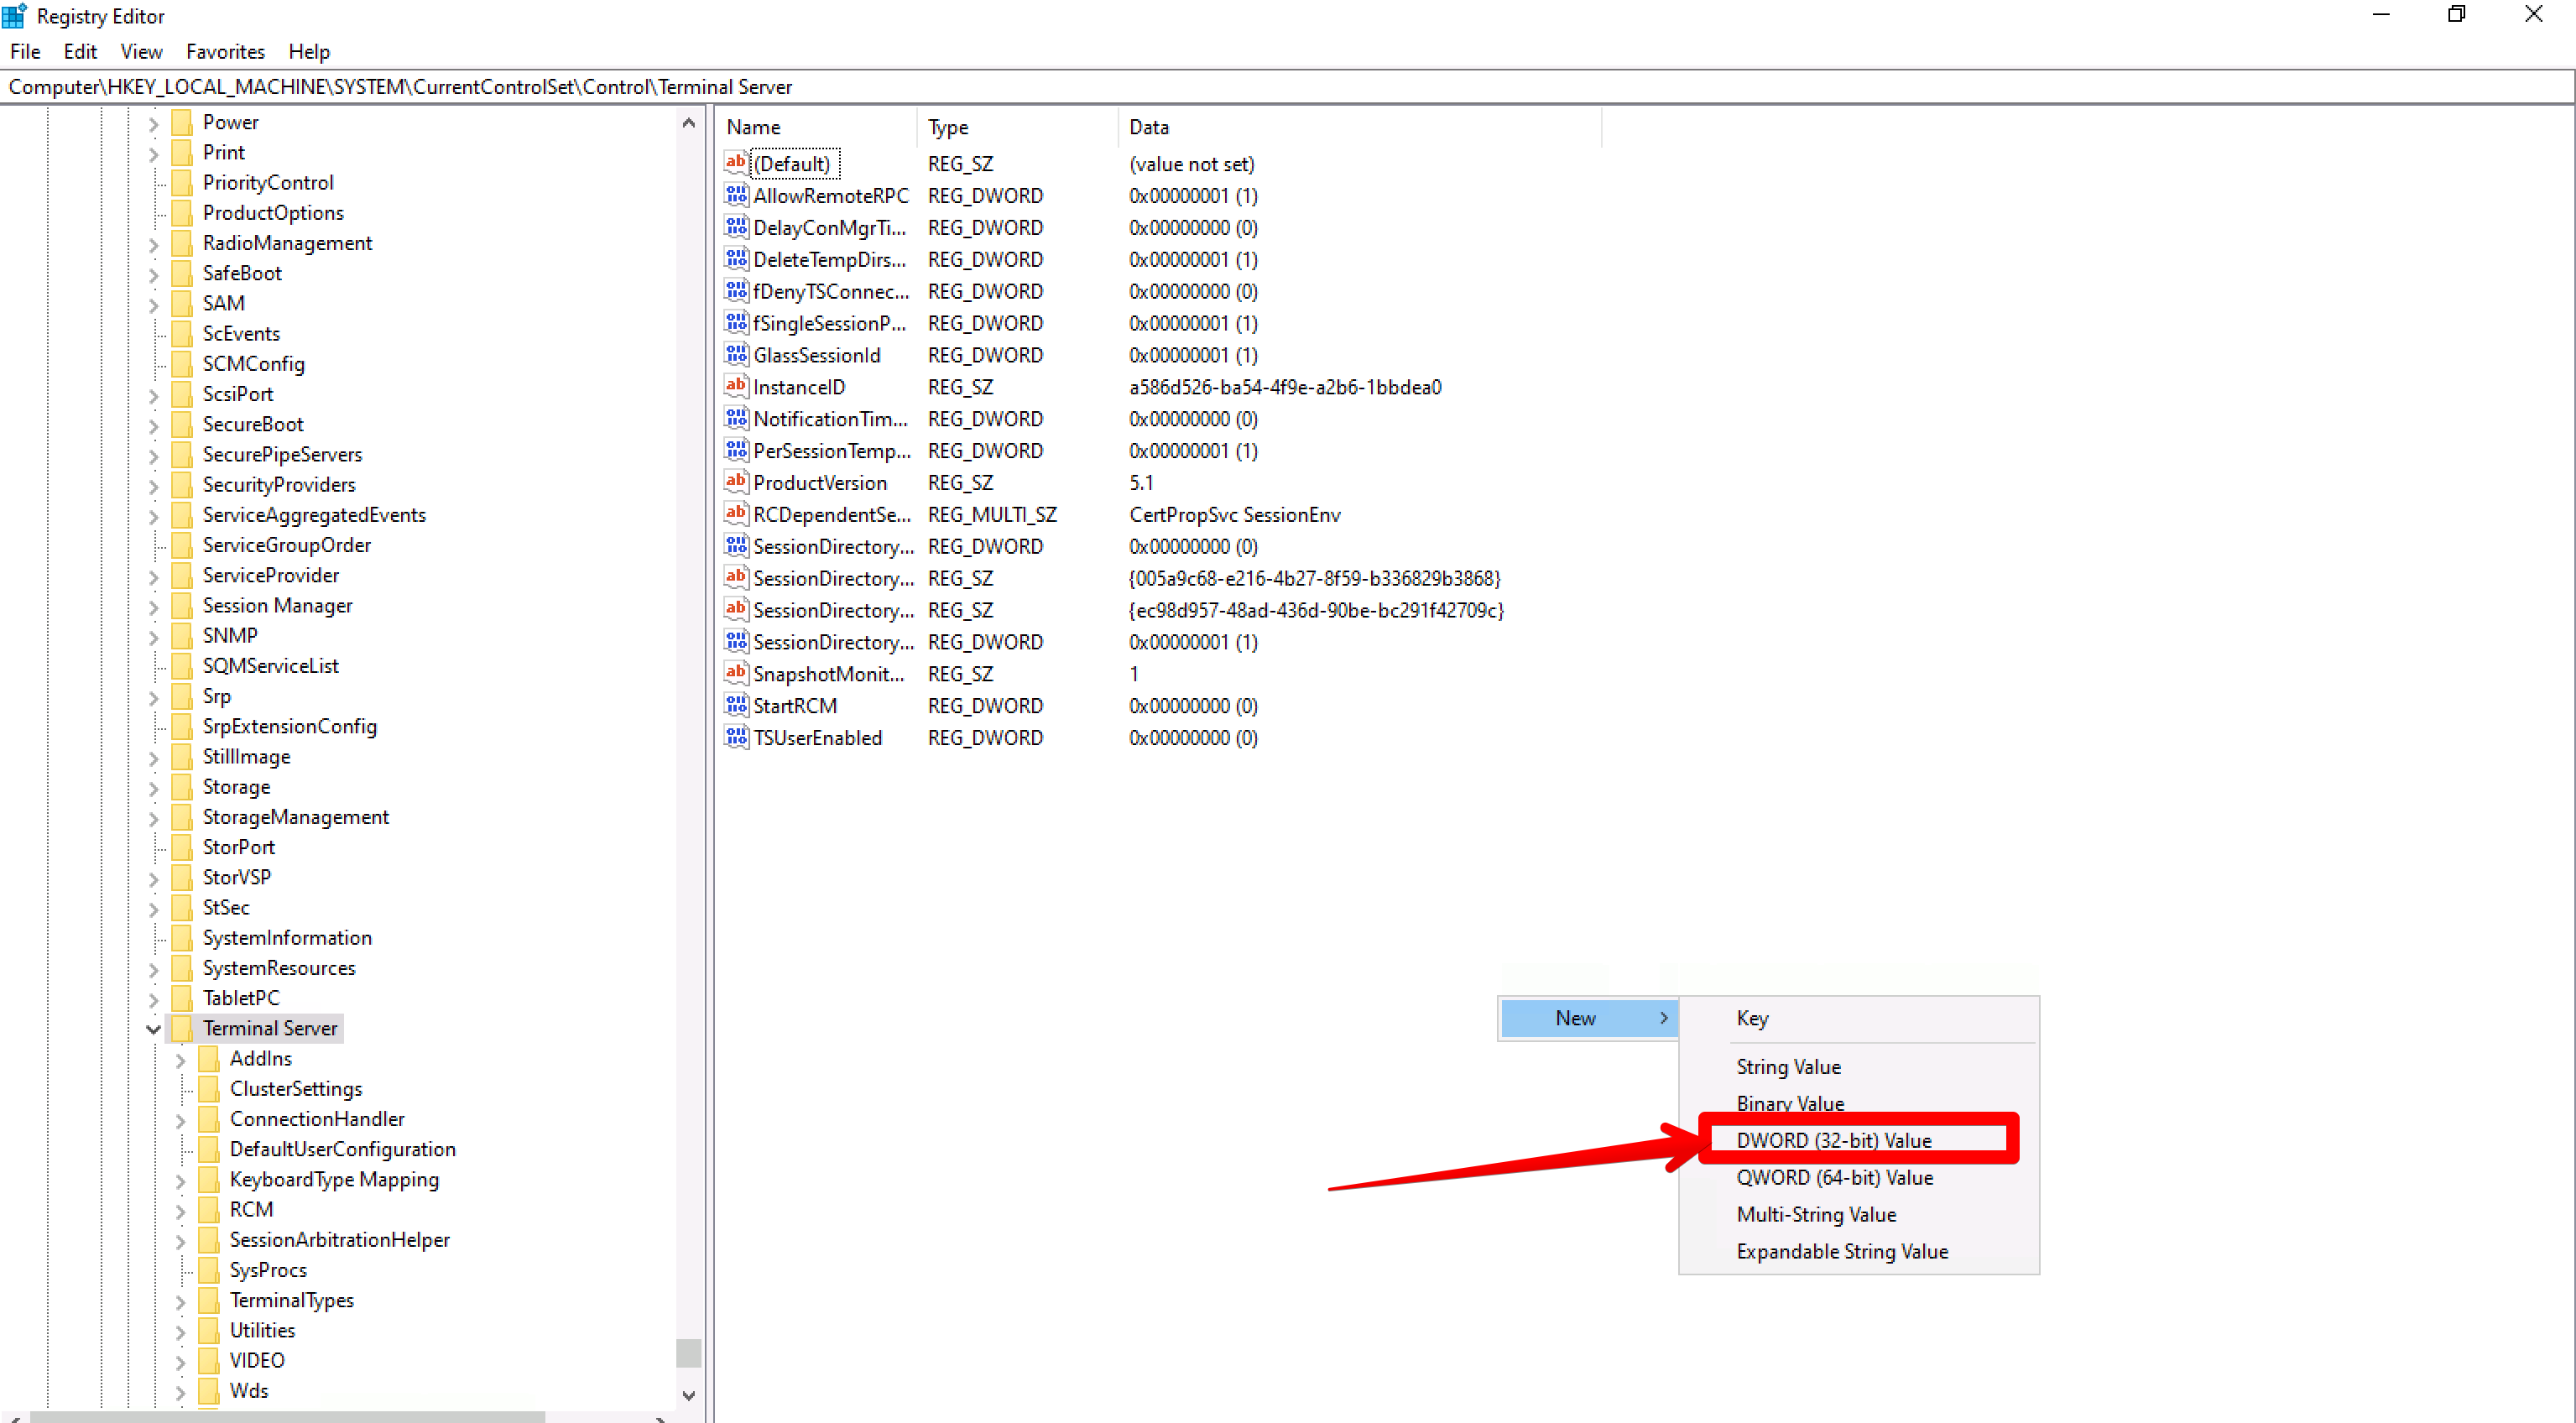Click the Registry Editor title bar icon
The height and width of the screenshot is (1423, 2576).
click(14, 16)
